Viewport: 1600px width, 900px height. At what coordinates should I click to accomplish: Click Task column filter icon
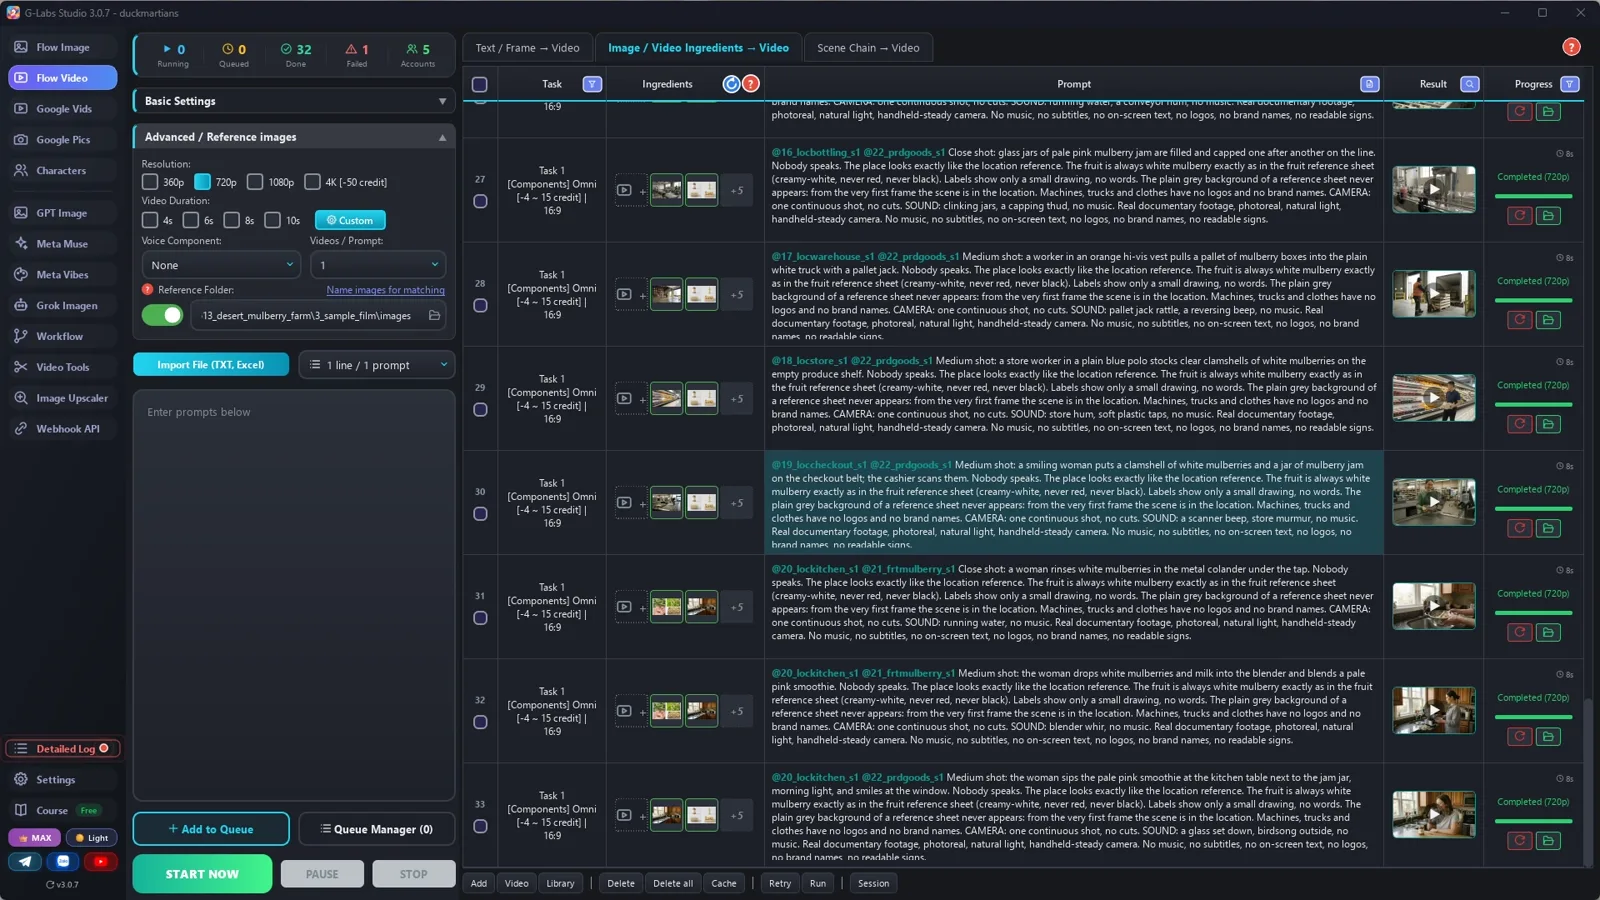coord(592,84)
